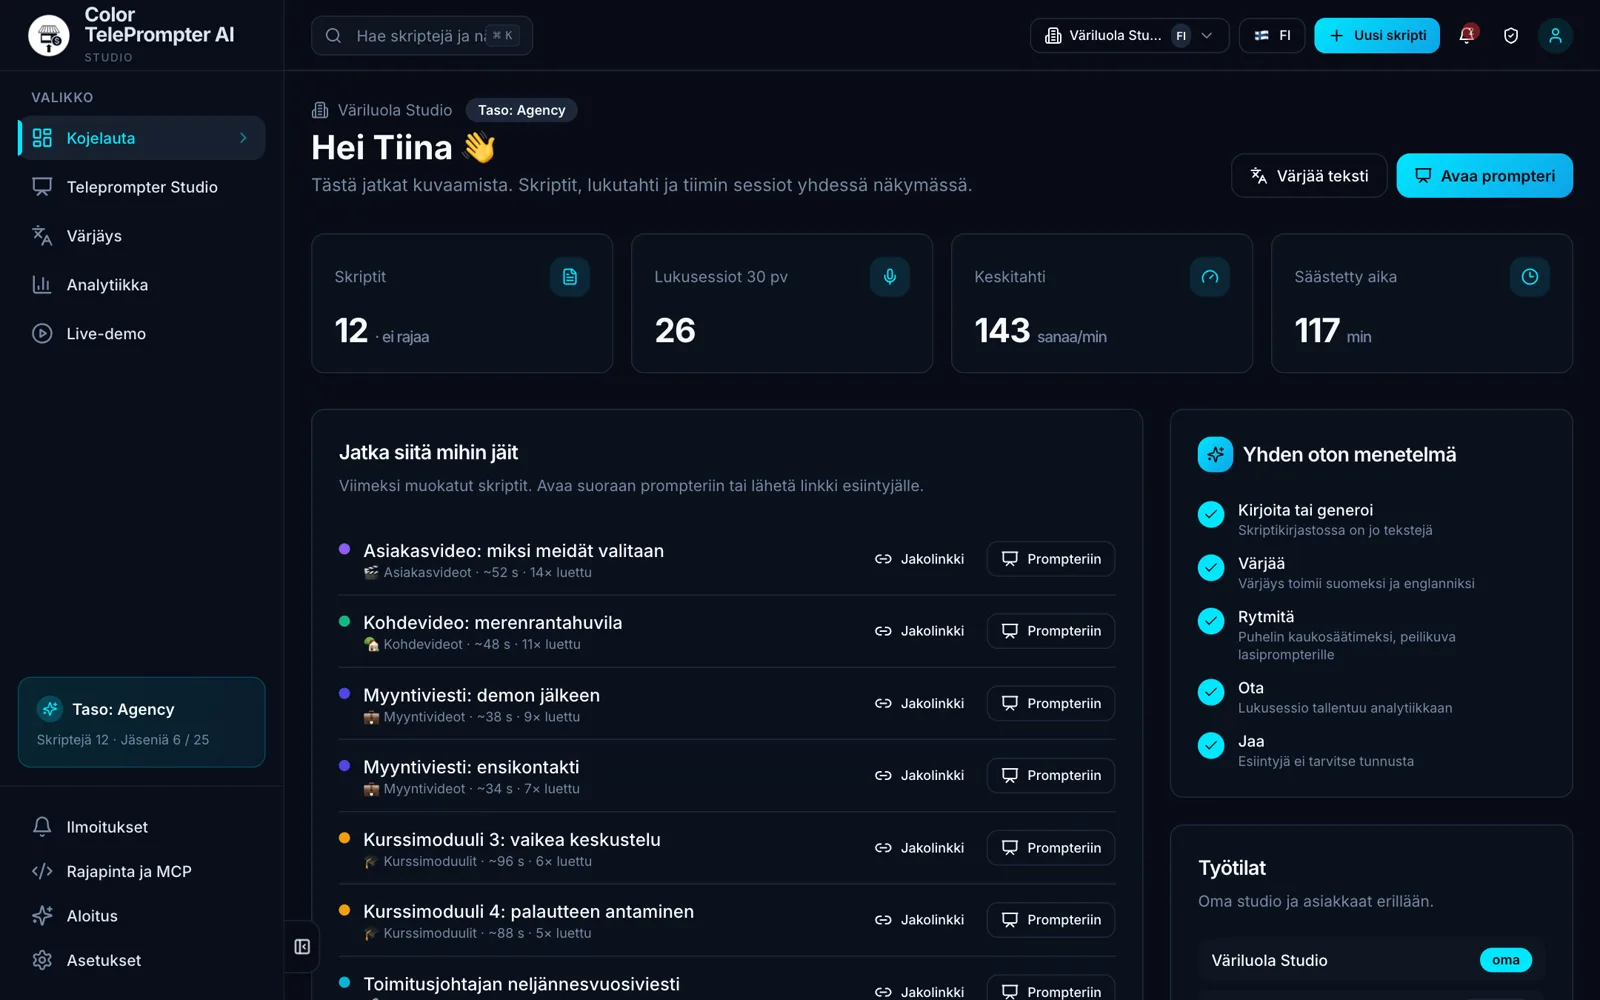Open the notifications bell in top bar
The width and height of the screenshot is (1600, 1000).
point(1467,35)
